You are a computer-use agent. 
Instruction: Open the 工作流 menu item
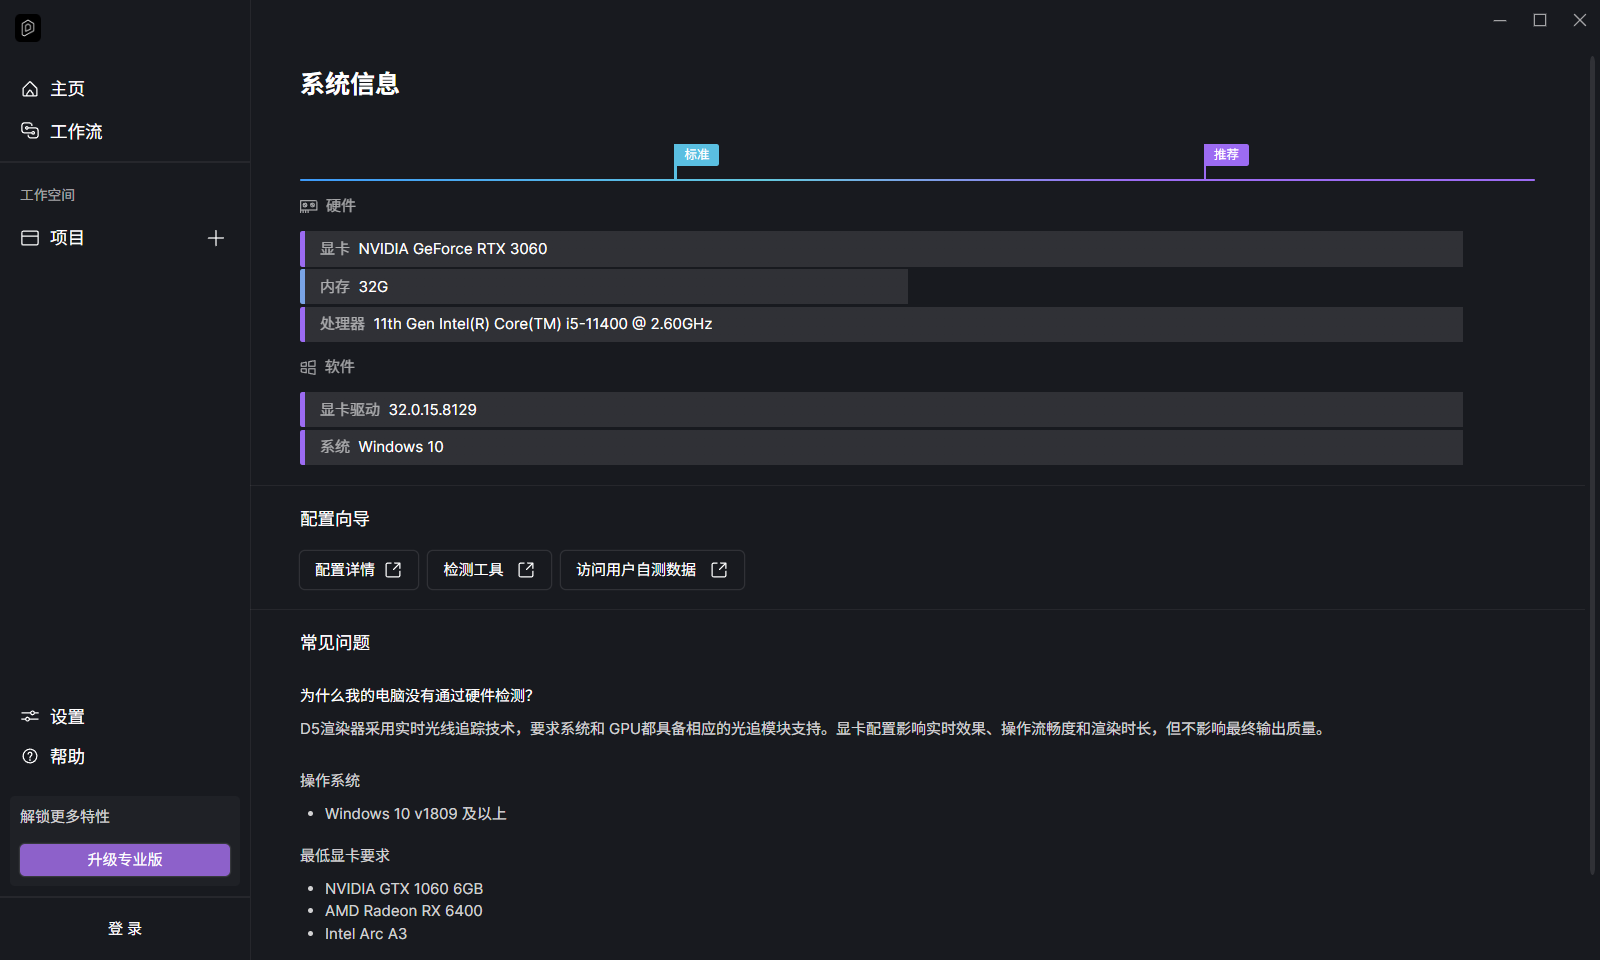pos(76,131)
